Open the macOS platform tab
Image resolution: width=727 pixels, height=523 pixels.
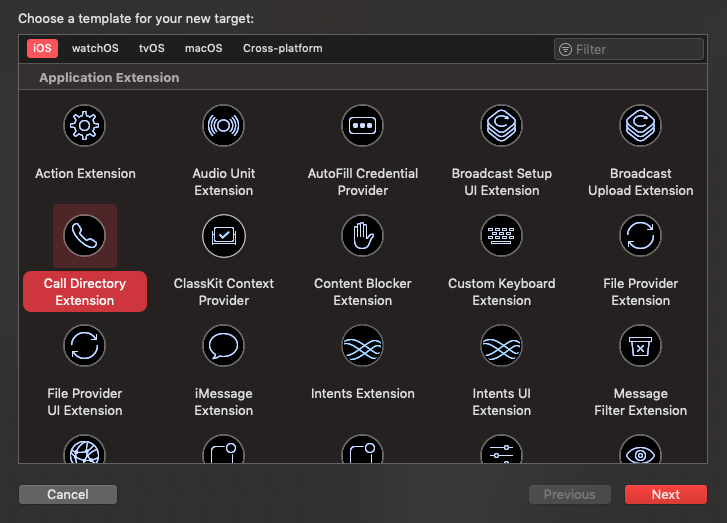point(204,48)
